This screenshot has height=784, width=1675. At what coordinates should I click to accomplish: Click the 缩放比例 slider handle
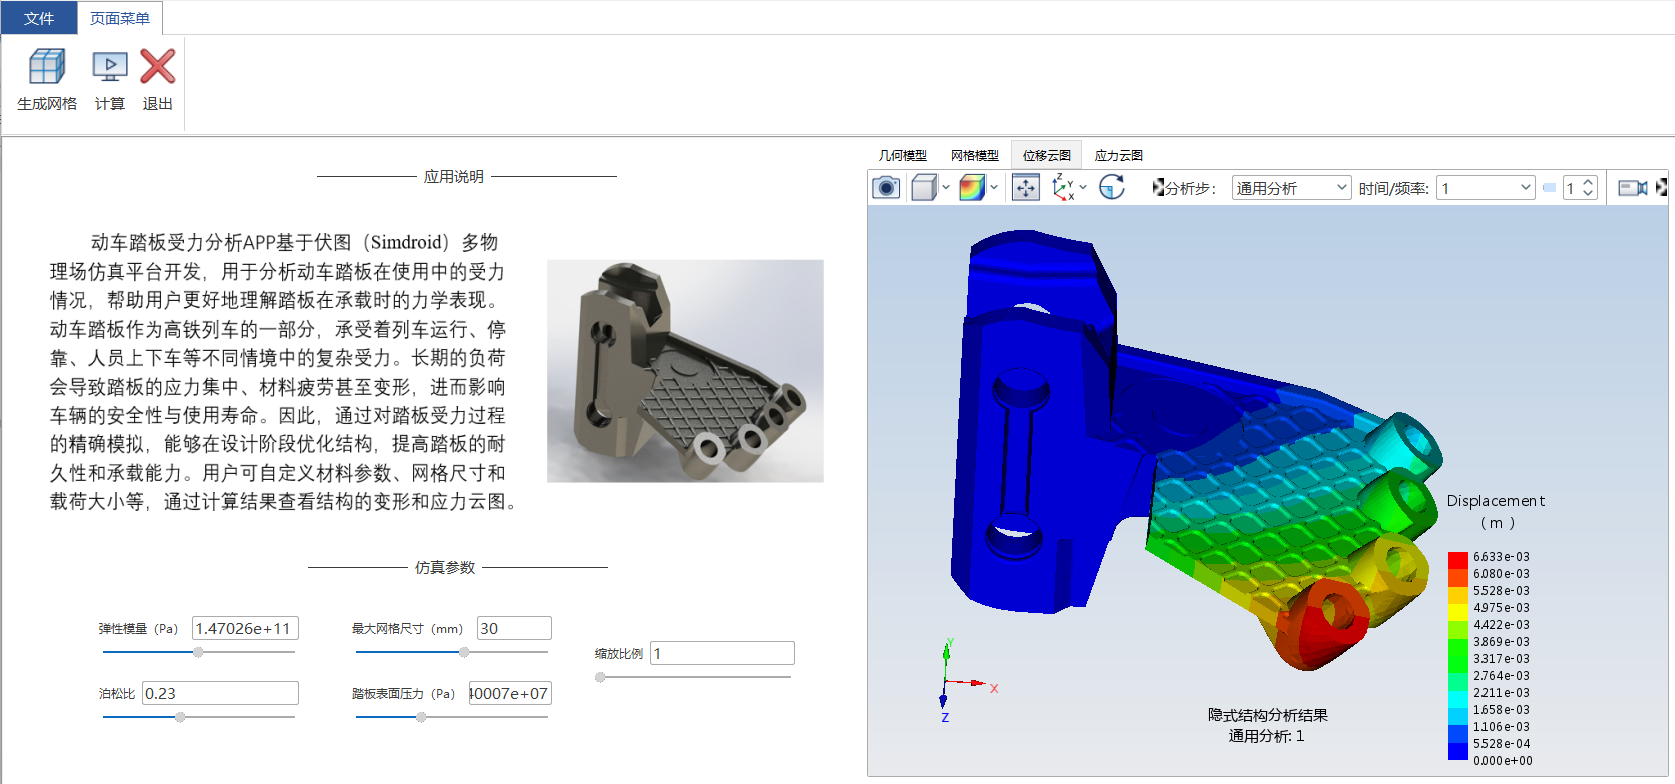(x=600, y=677)
